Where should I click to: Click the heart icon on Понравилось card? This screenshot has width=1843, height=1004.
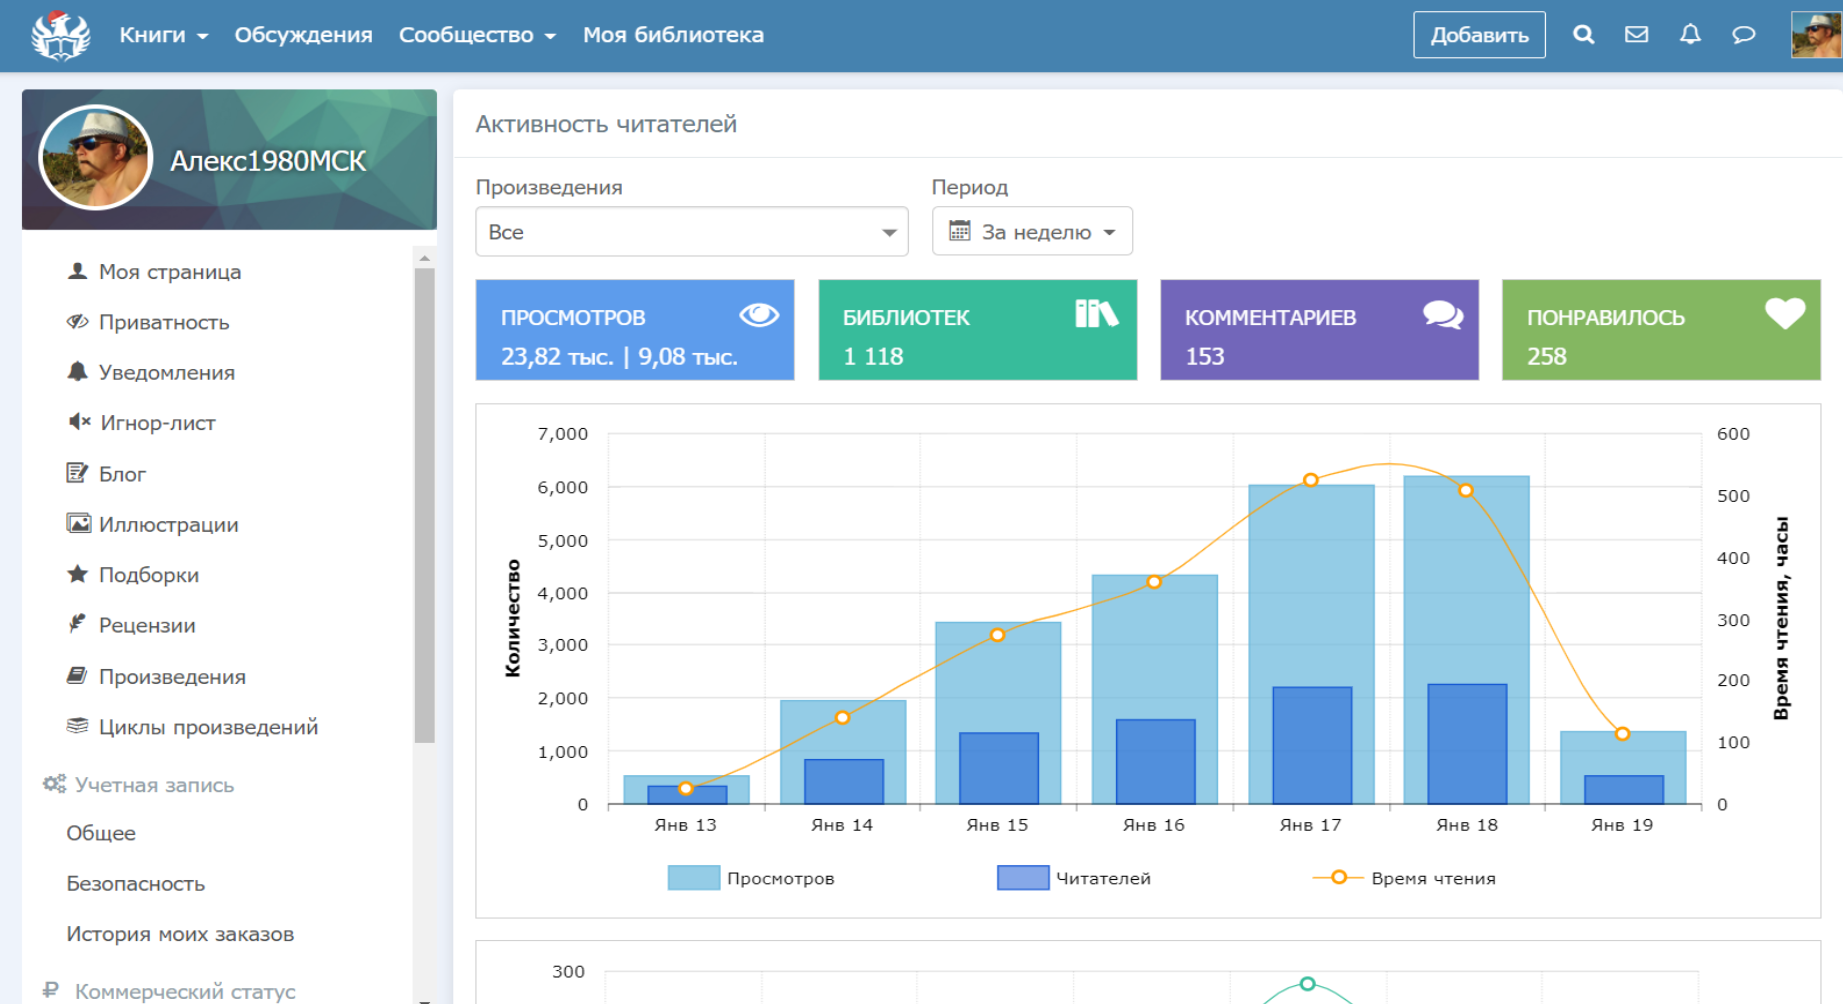point(1784,314)
